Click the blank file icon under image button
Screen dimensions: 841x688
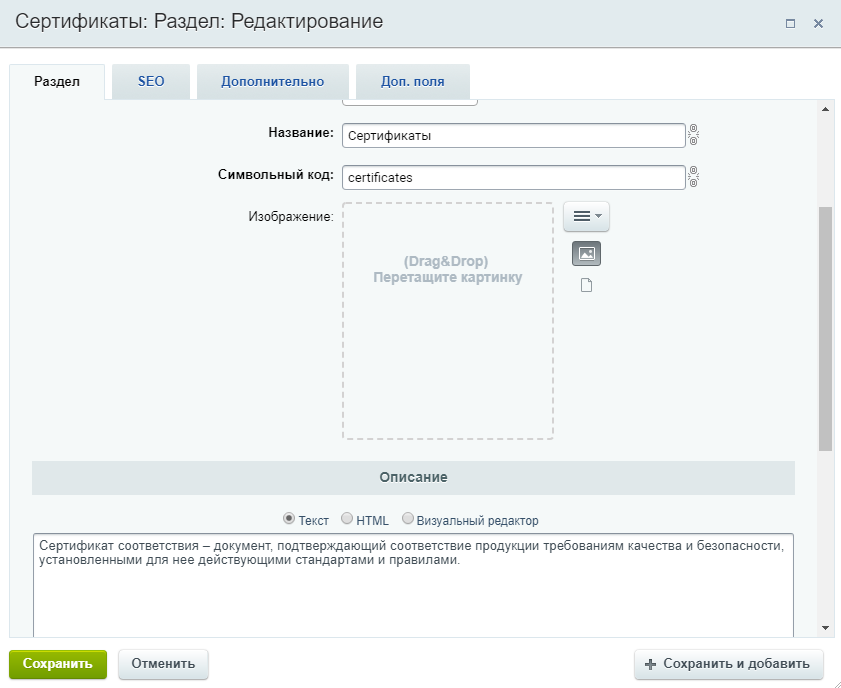[586, 285]
